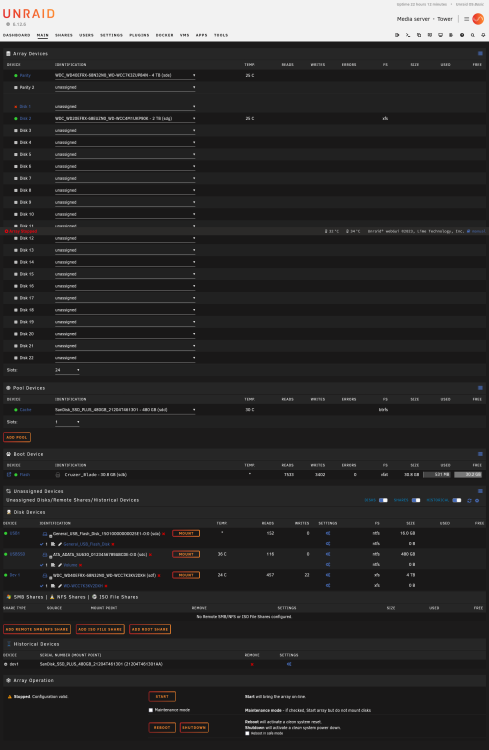Click the logout icon in the top toolbar
Screen dimensions: 489x750
coord(397,35)
